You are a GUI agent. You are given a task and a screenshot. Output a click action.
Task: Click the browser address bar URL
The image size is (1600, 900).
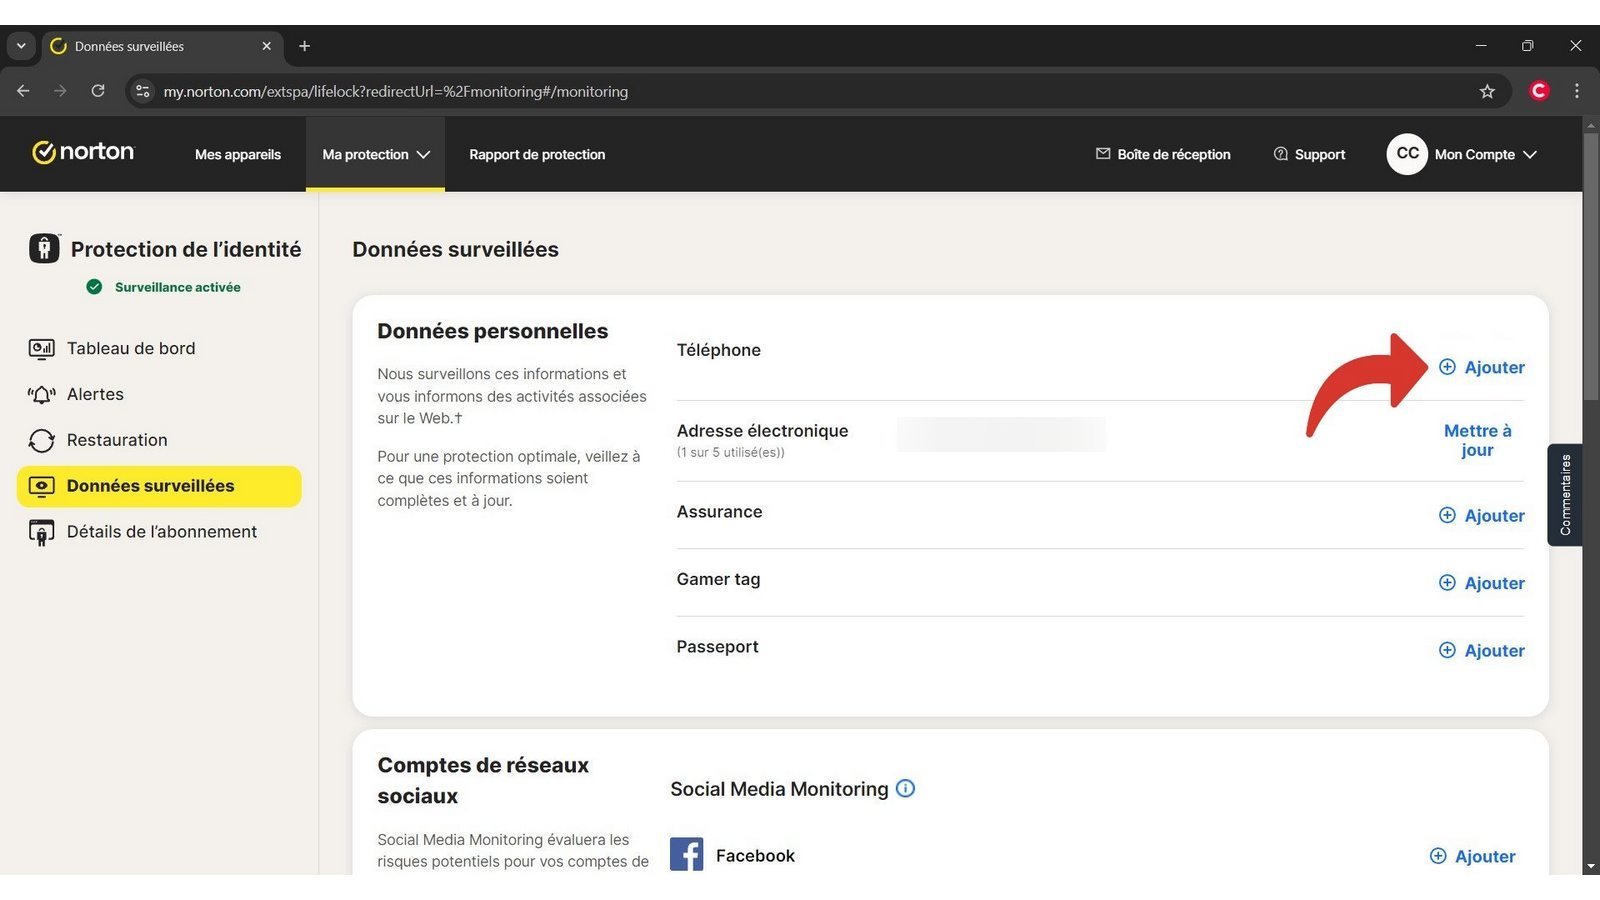coord(396,91)
